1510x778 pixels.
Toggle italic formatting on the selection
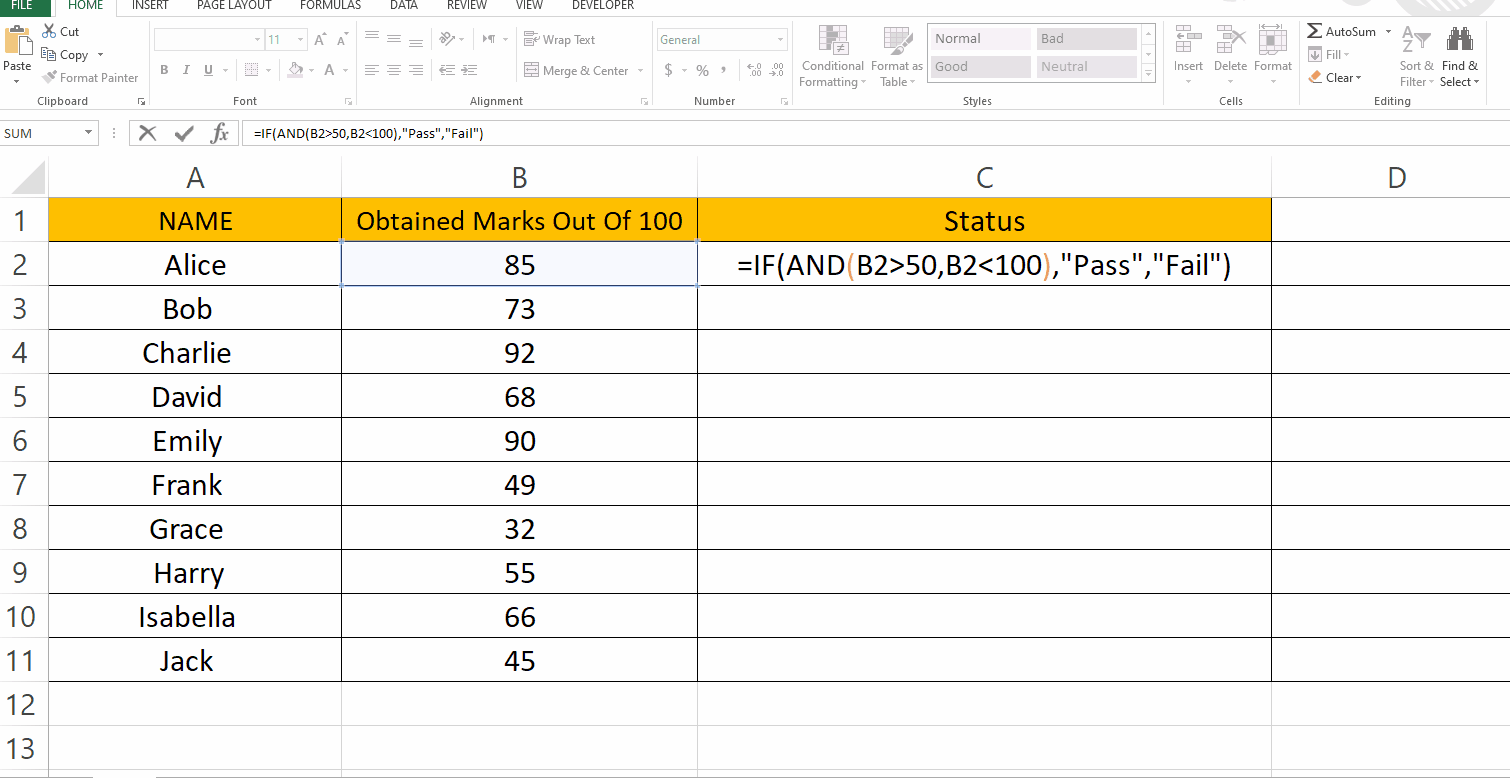pos(184,70)
